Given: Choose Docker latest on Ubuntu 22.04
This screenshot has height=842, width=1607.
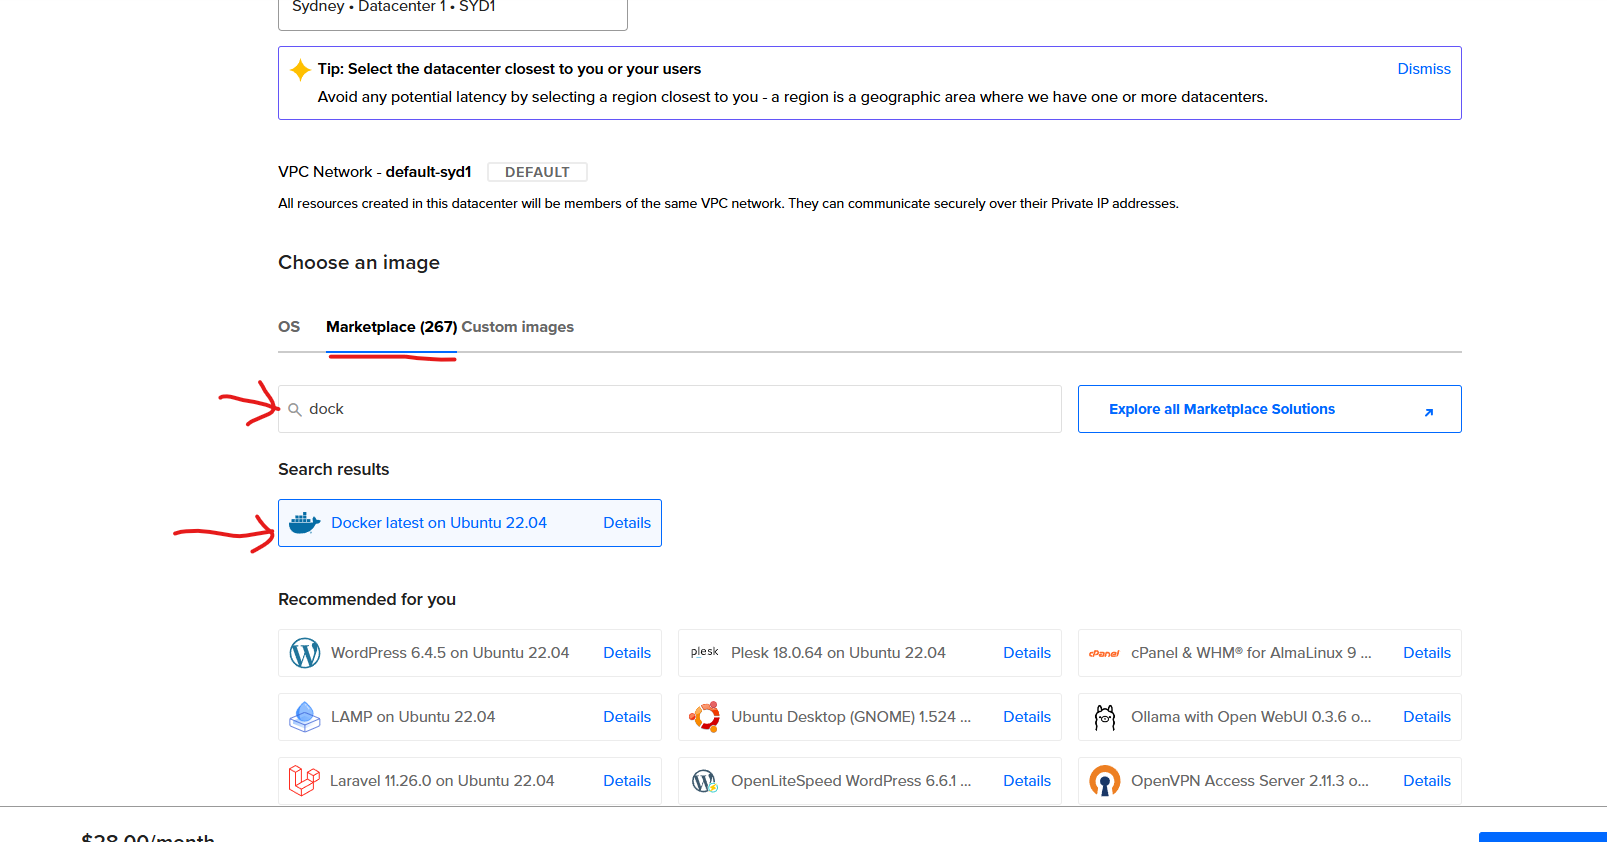Looking at the screenshot, I should pos(439,523).
